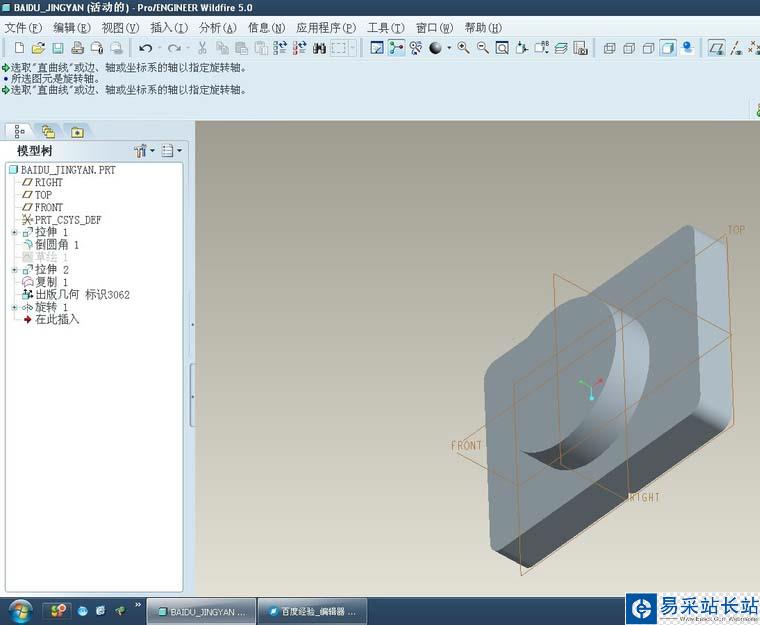The width and height of the screenshot is (760, 625).
Task: Click the Undo arrow icon
Action: click(x=146, y=48)
